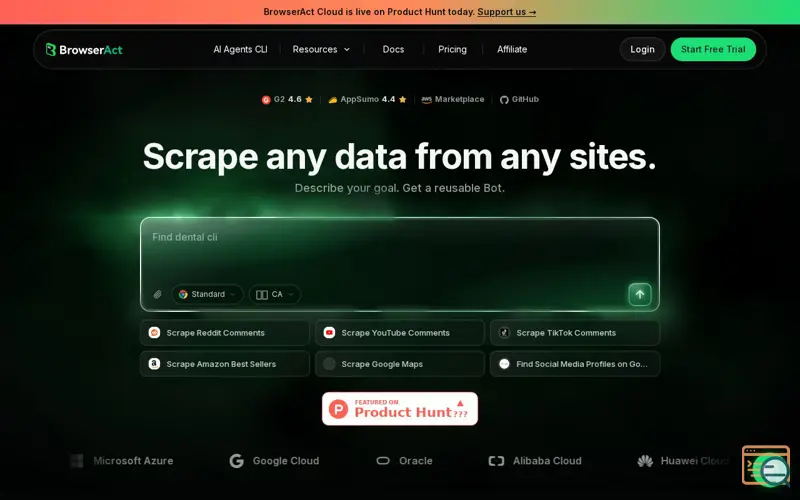This screenshot has width=800, height=500.
Task: Open the Affiliate page
Action: pos(512,49)
